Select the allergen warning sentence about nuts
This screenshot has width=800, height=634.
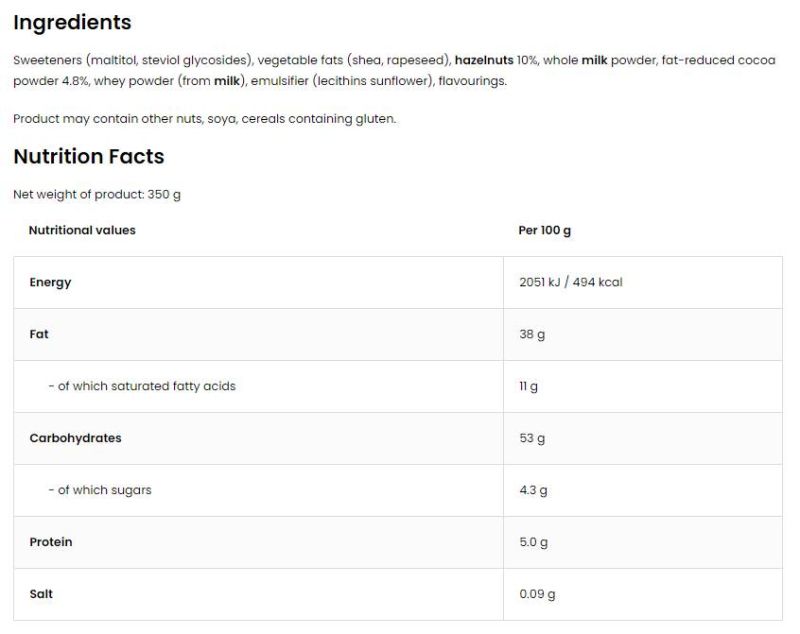(x=205, y=119)
